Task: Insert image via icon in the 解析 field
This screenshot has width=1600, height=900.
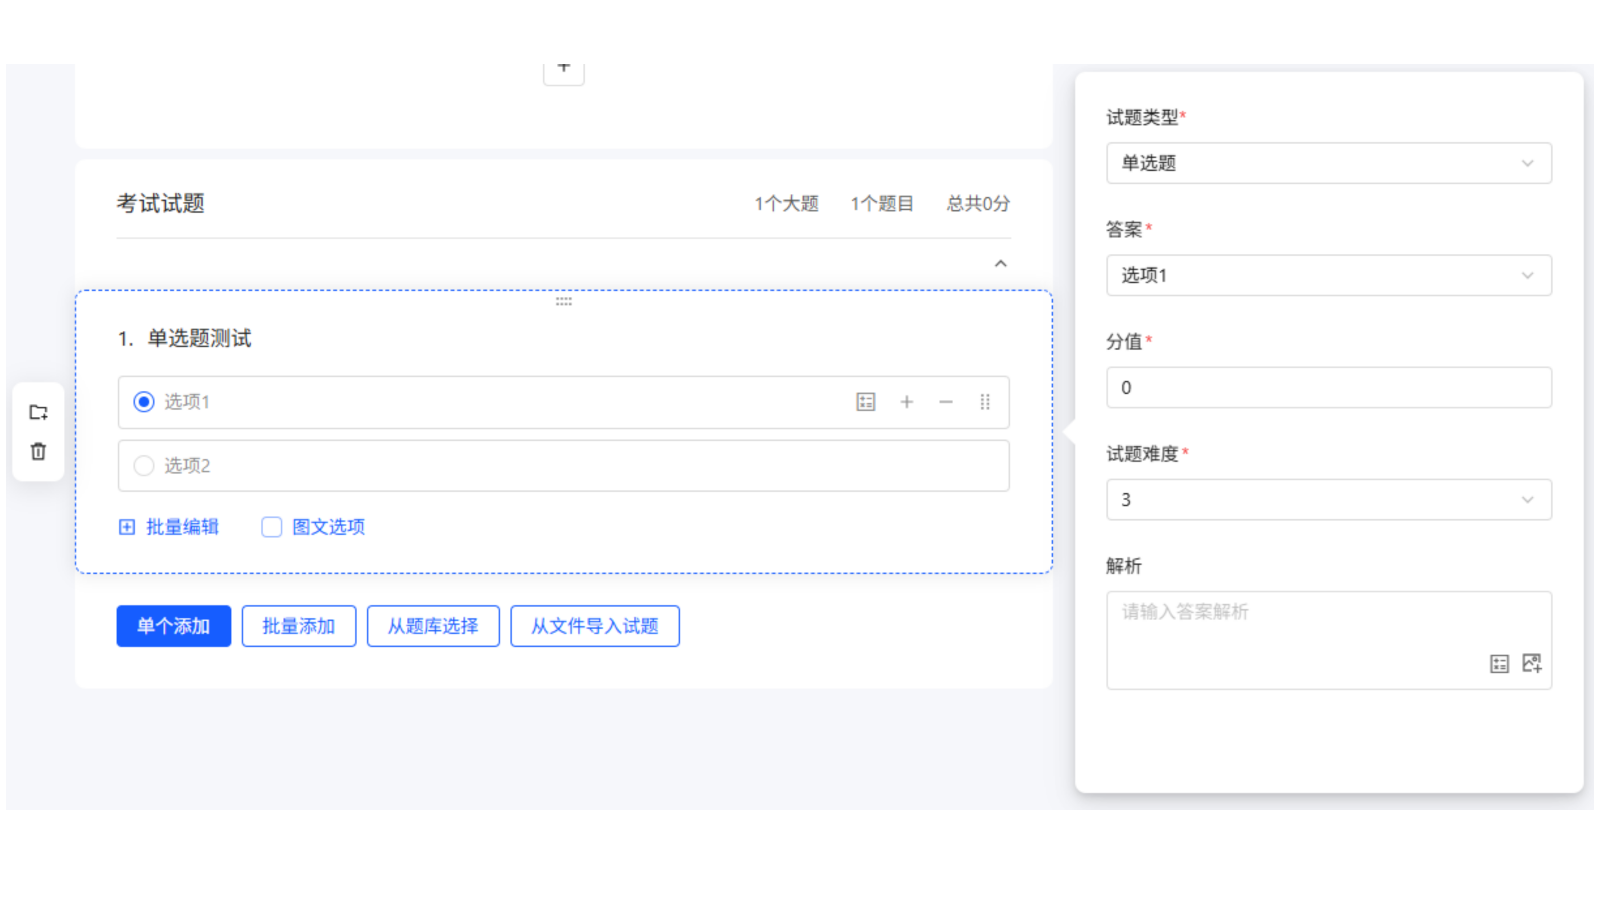Action: 1530,663
